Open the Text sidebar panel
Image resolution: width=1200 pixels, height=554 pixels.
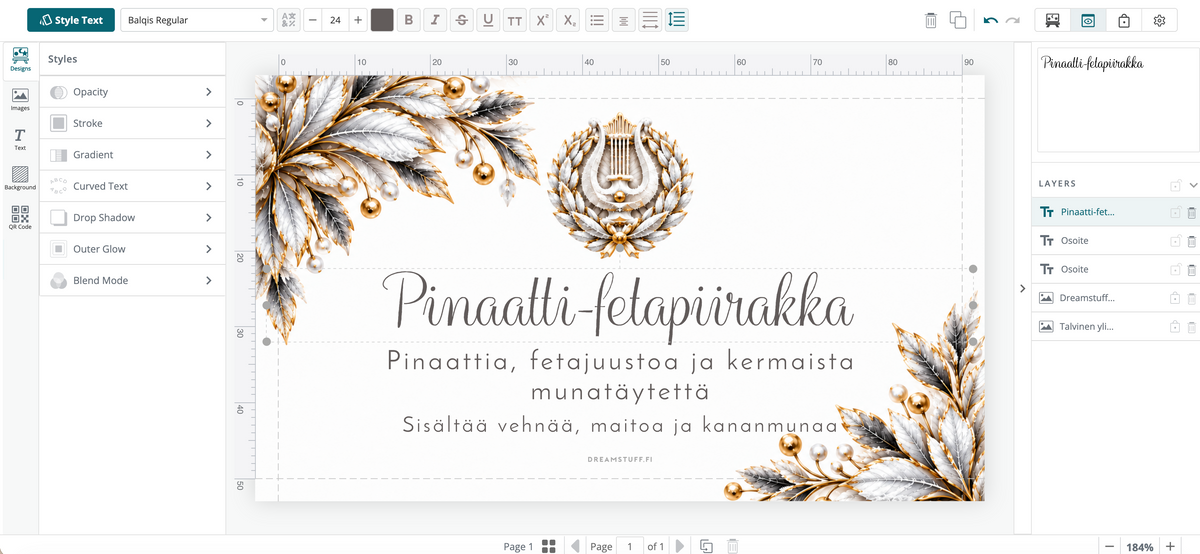[x=20, y=139]
